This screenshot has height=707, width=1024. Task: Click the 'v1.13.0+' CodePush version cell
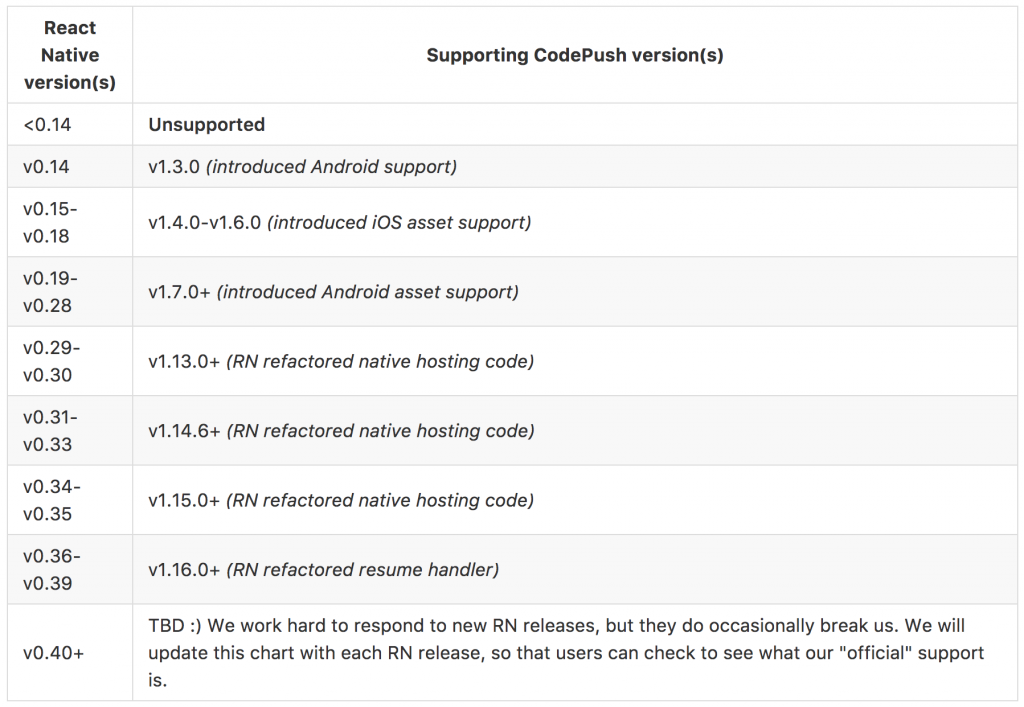(341, 361)
